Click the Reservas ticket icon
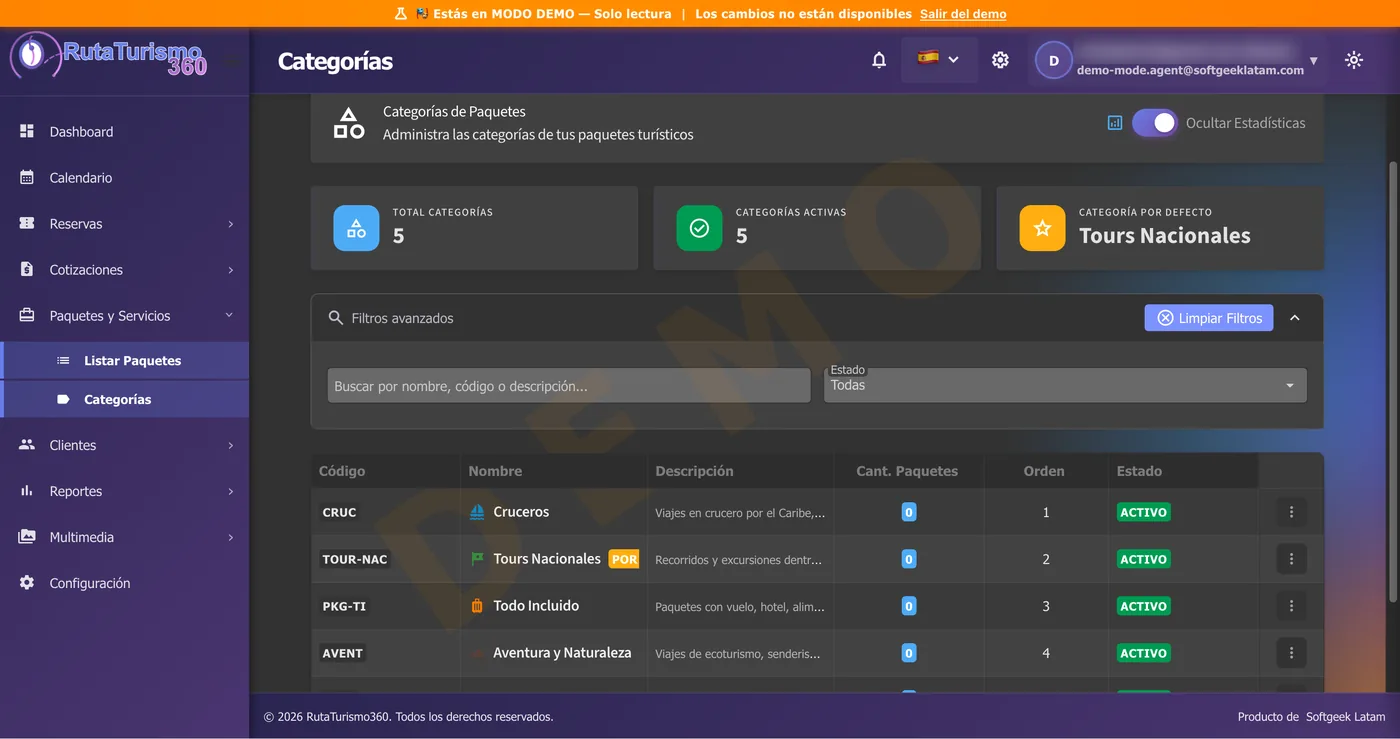This screenshot has height=739, width=1400. click(27, 224)
